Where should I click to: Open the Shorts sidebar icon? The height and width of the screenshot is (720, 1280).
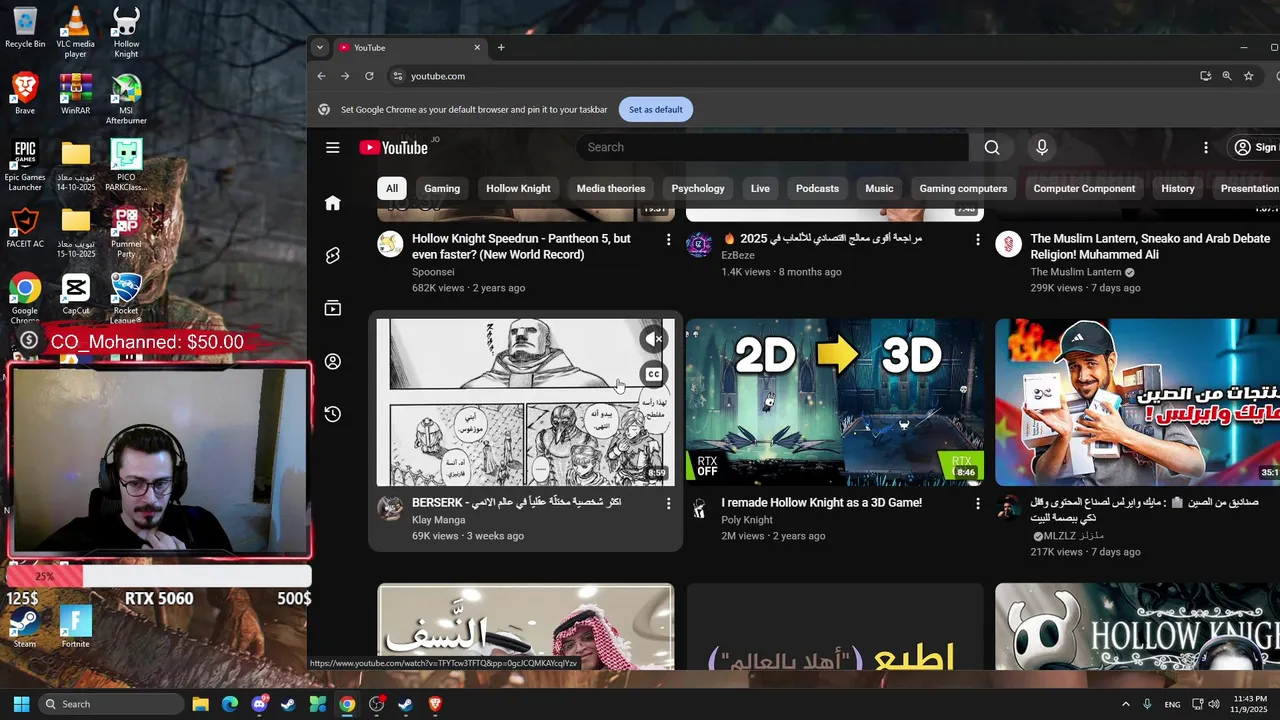pos(333,256)
